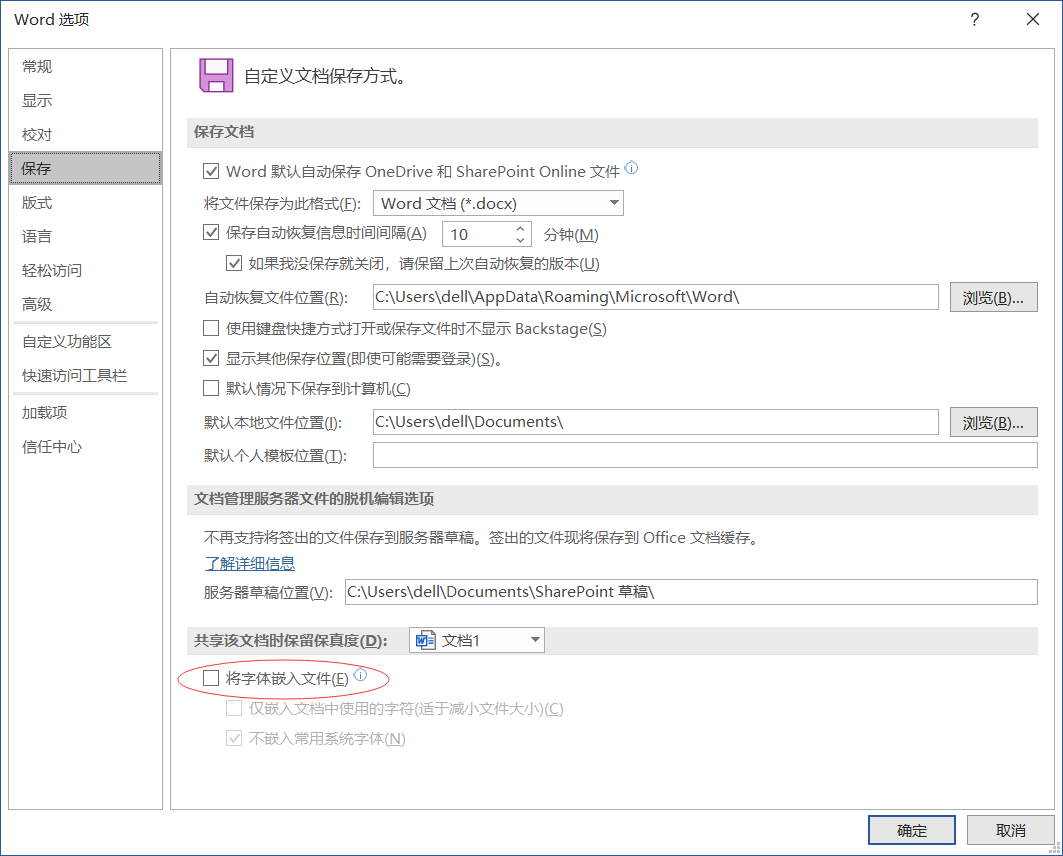Click the 自动恢复文件位置 path field
The width and height of the screenshot is (1063, 856).
tap(656, 297)
